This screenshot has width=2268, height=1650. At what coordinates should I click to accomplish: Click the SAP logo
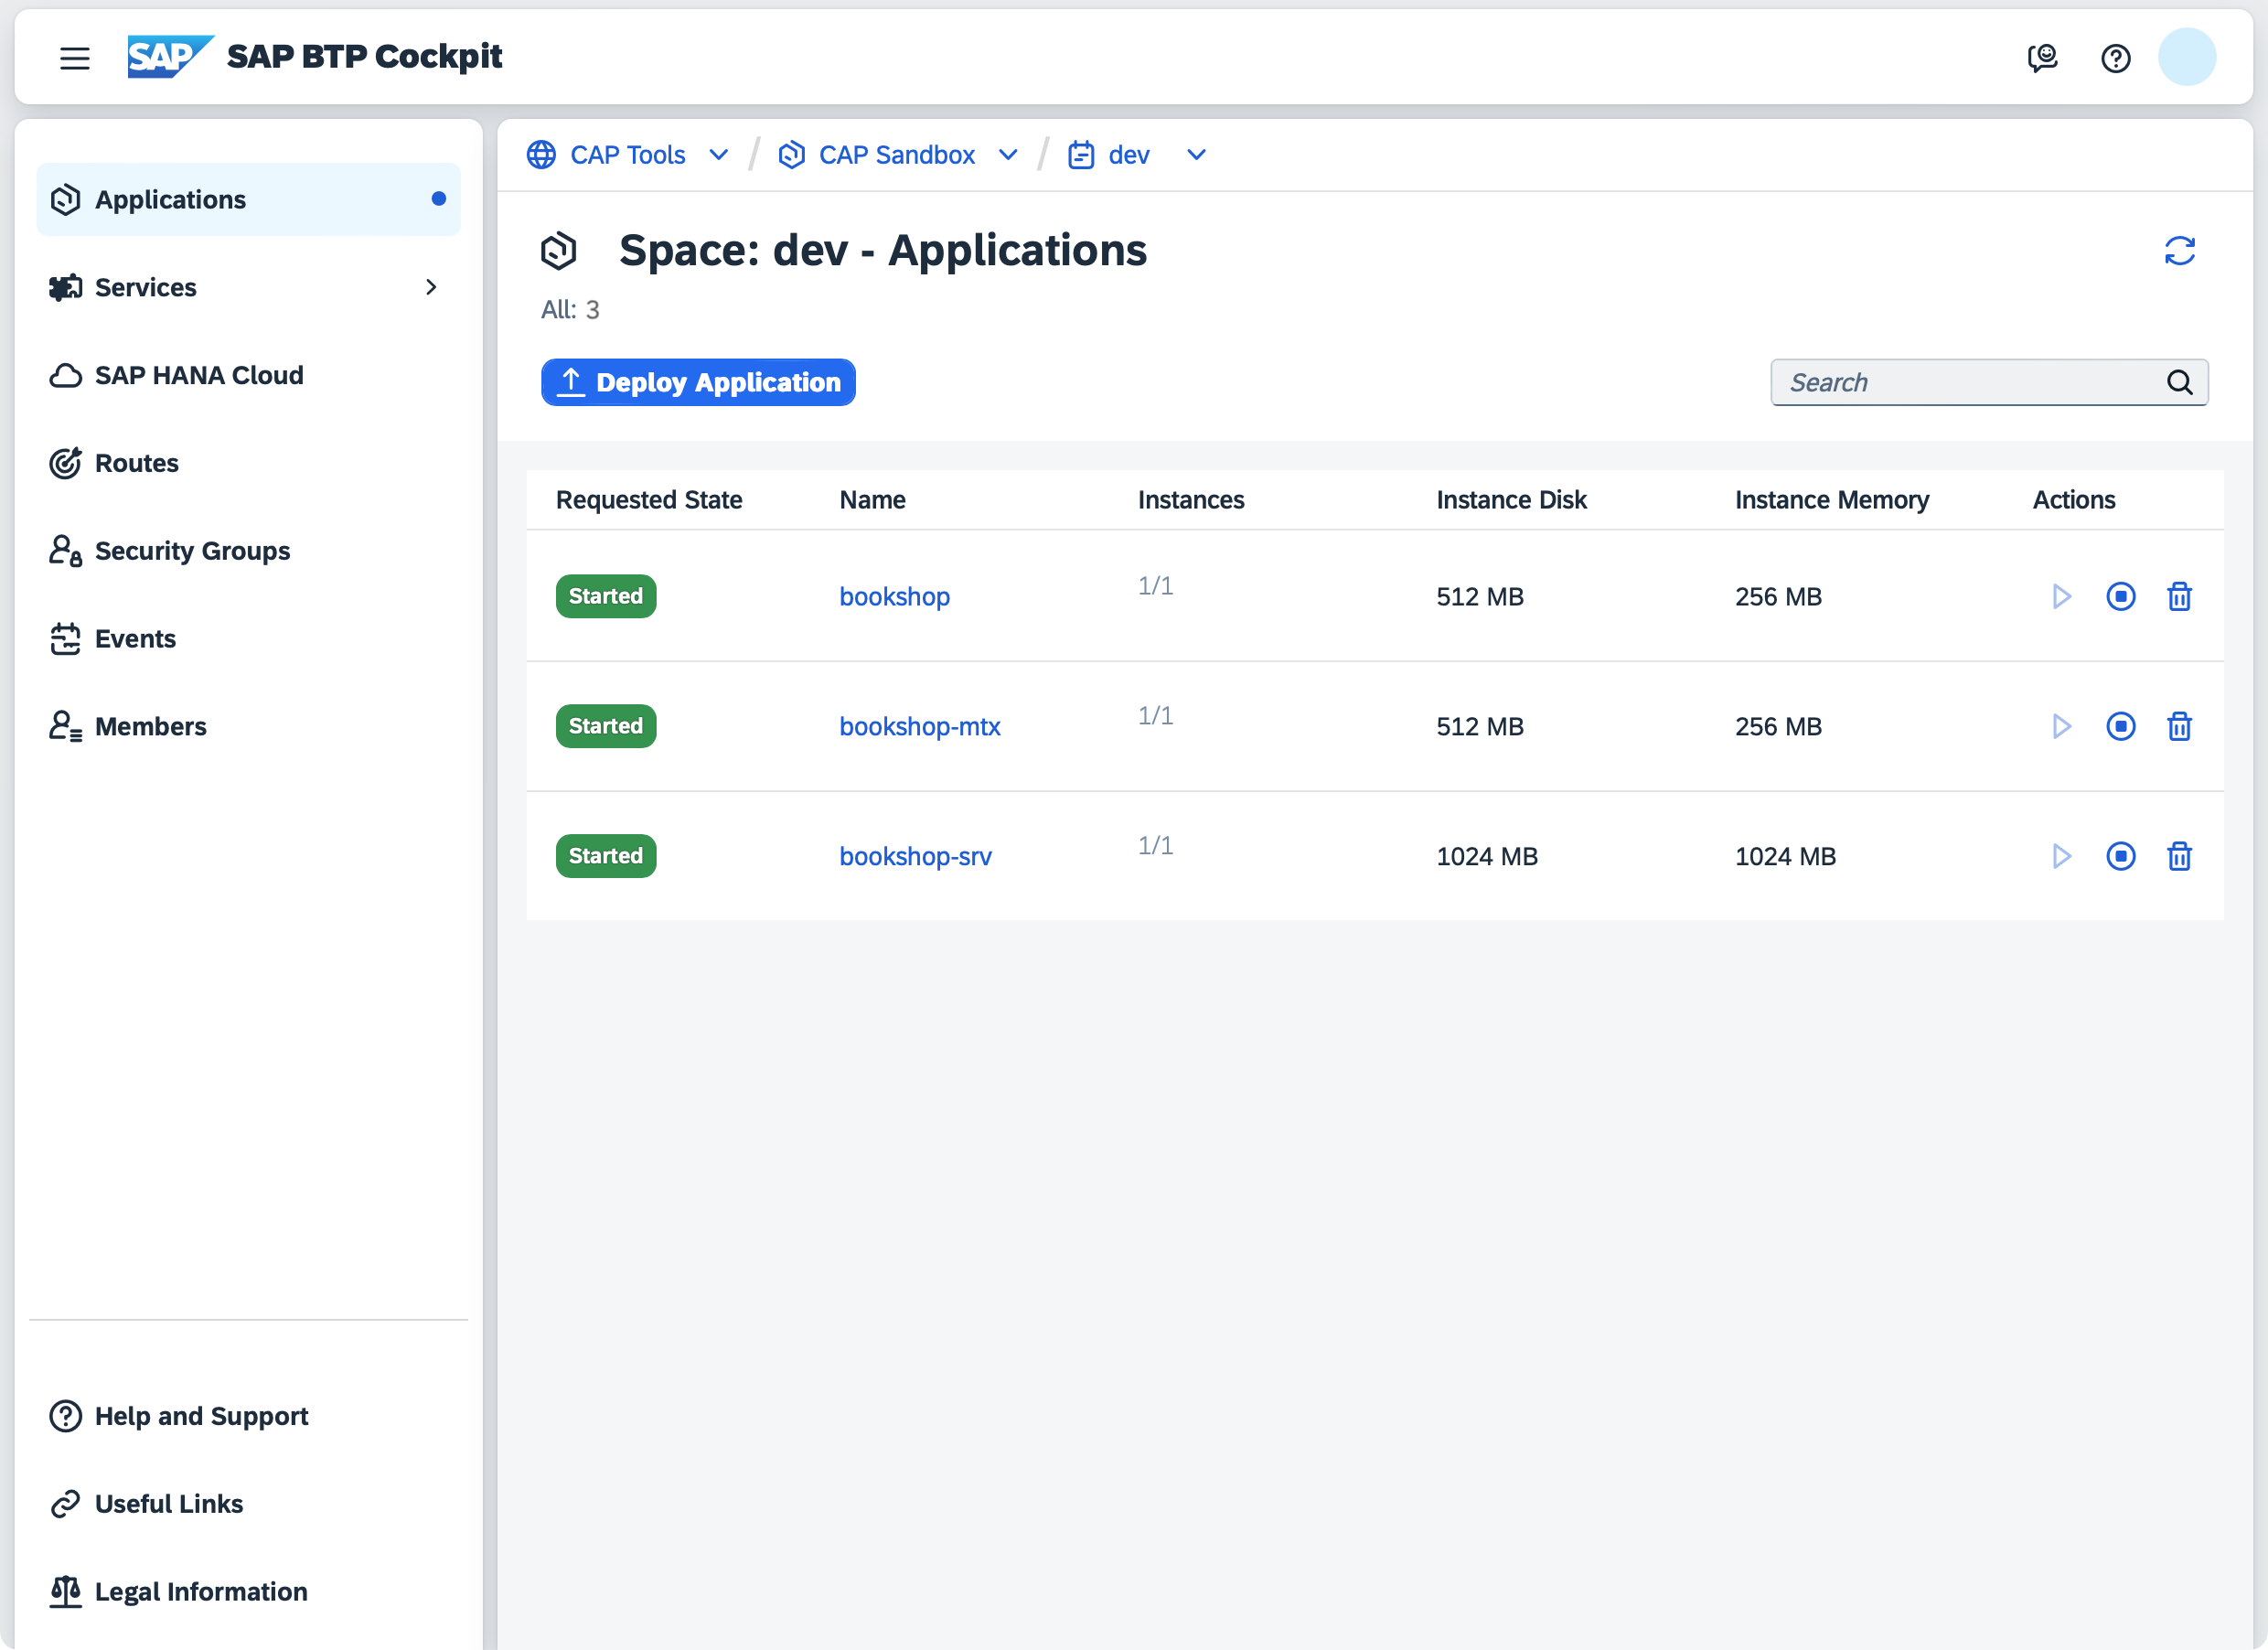click(170, 57)
